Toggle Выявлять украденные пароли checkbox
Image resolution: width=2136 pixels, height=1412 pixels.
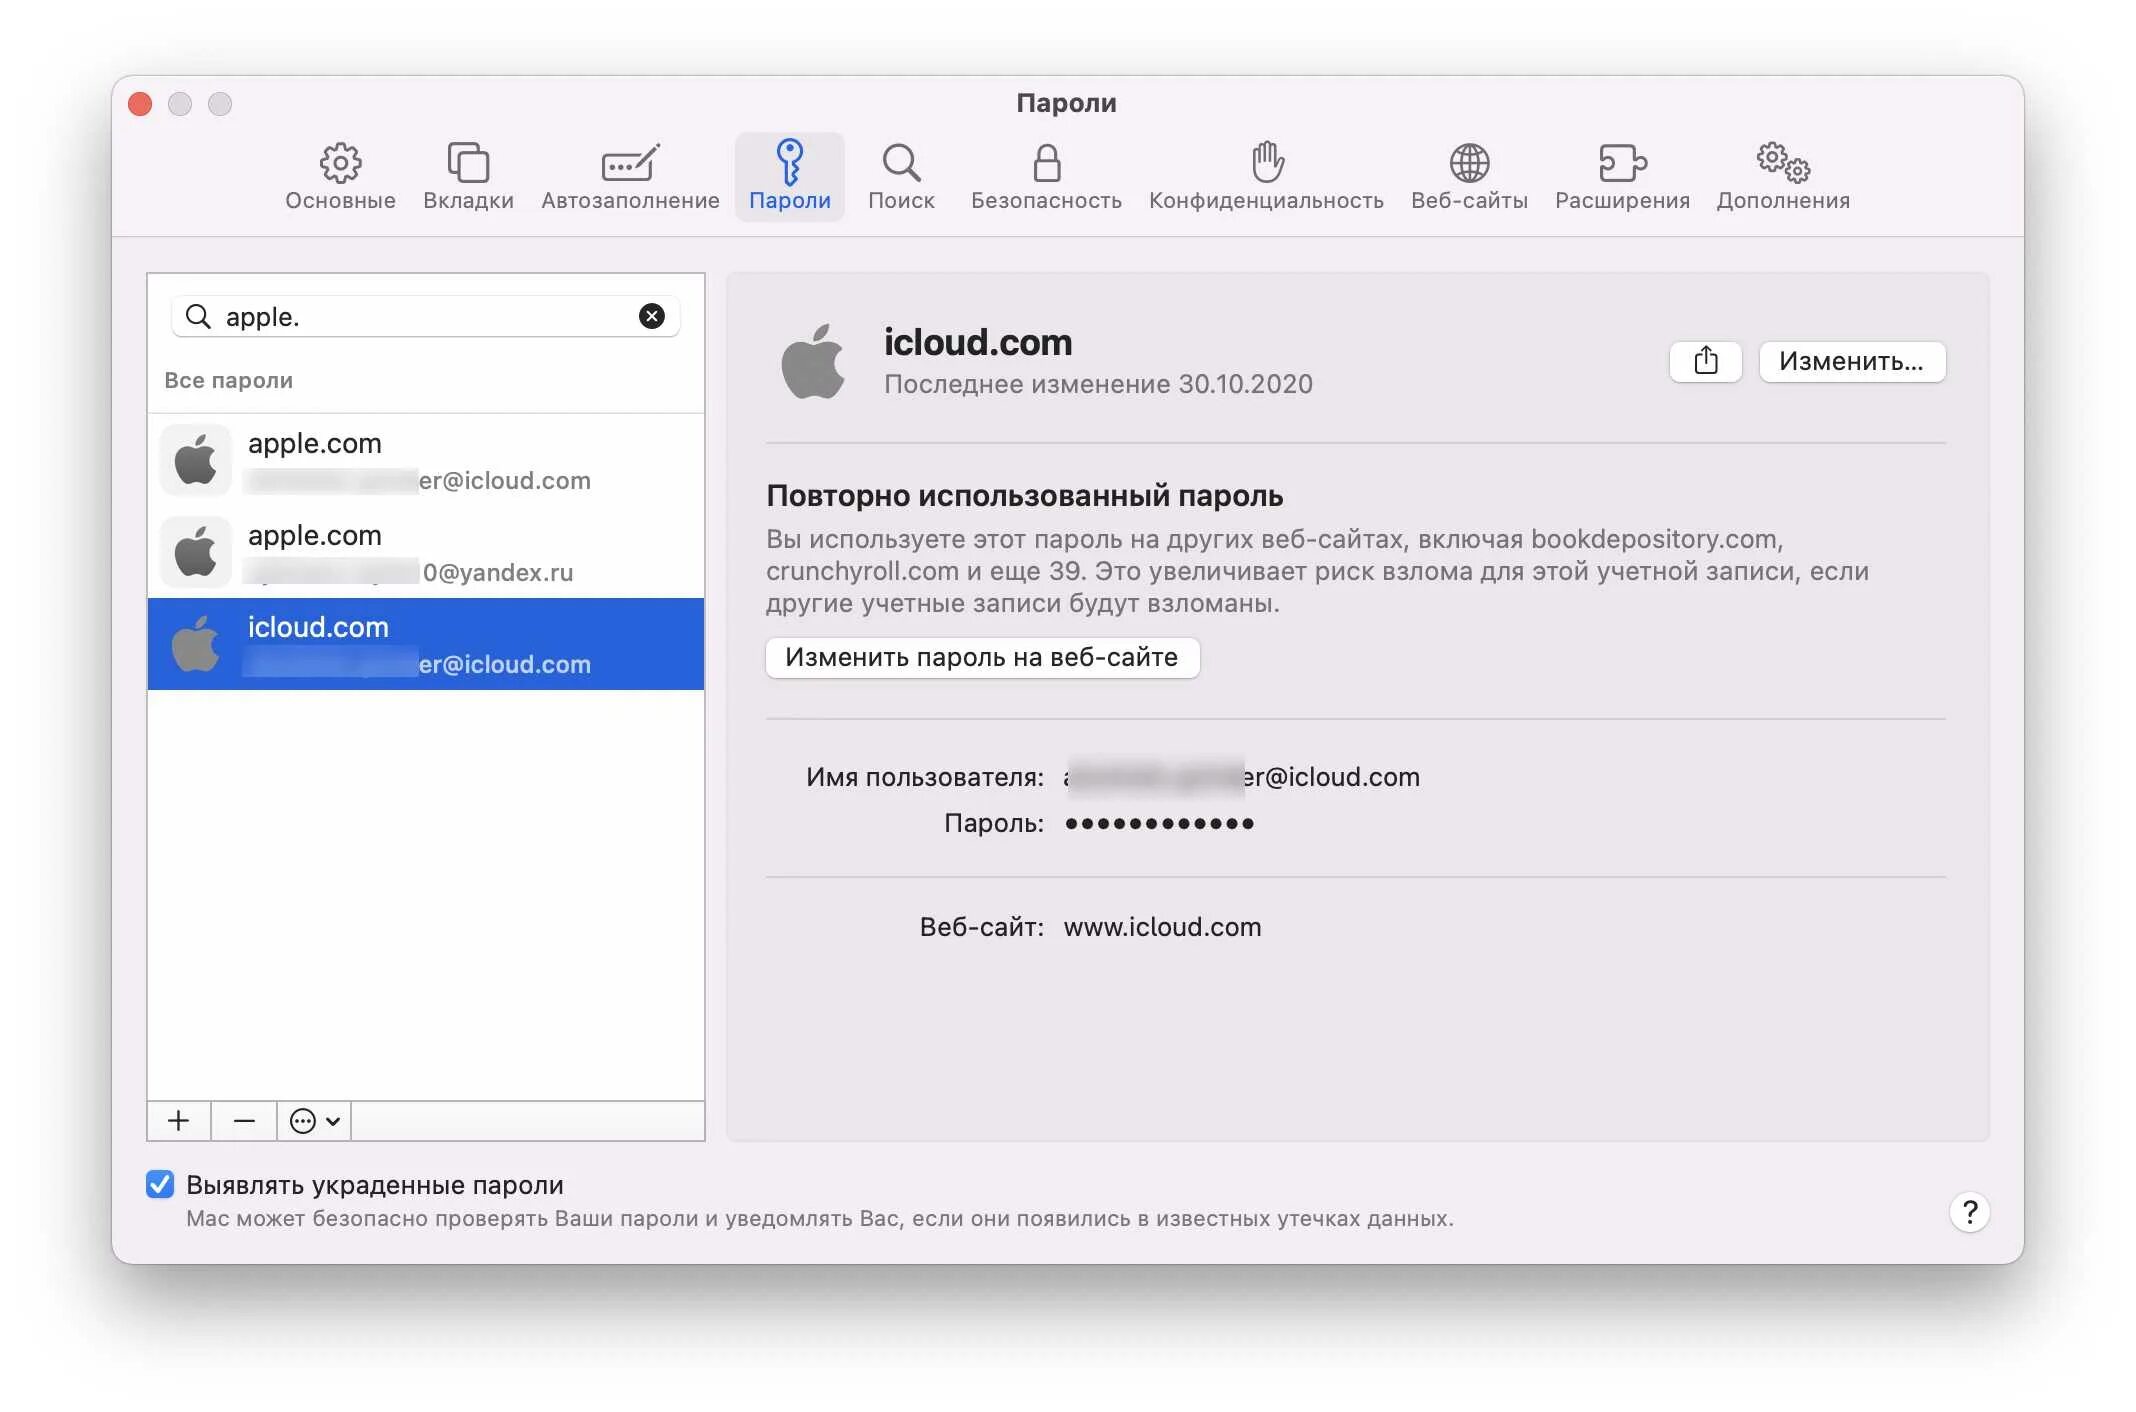(x=160, y=1184)
